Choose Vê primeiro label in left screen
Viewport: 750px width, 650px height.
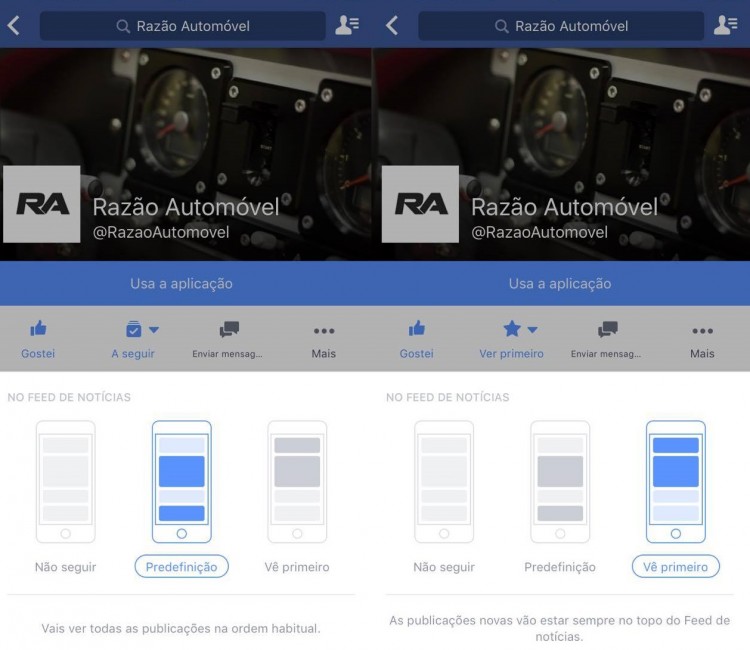point(297,567)
